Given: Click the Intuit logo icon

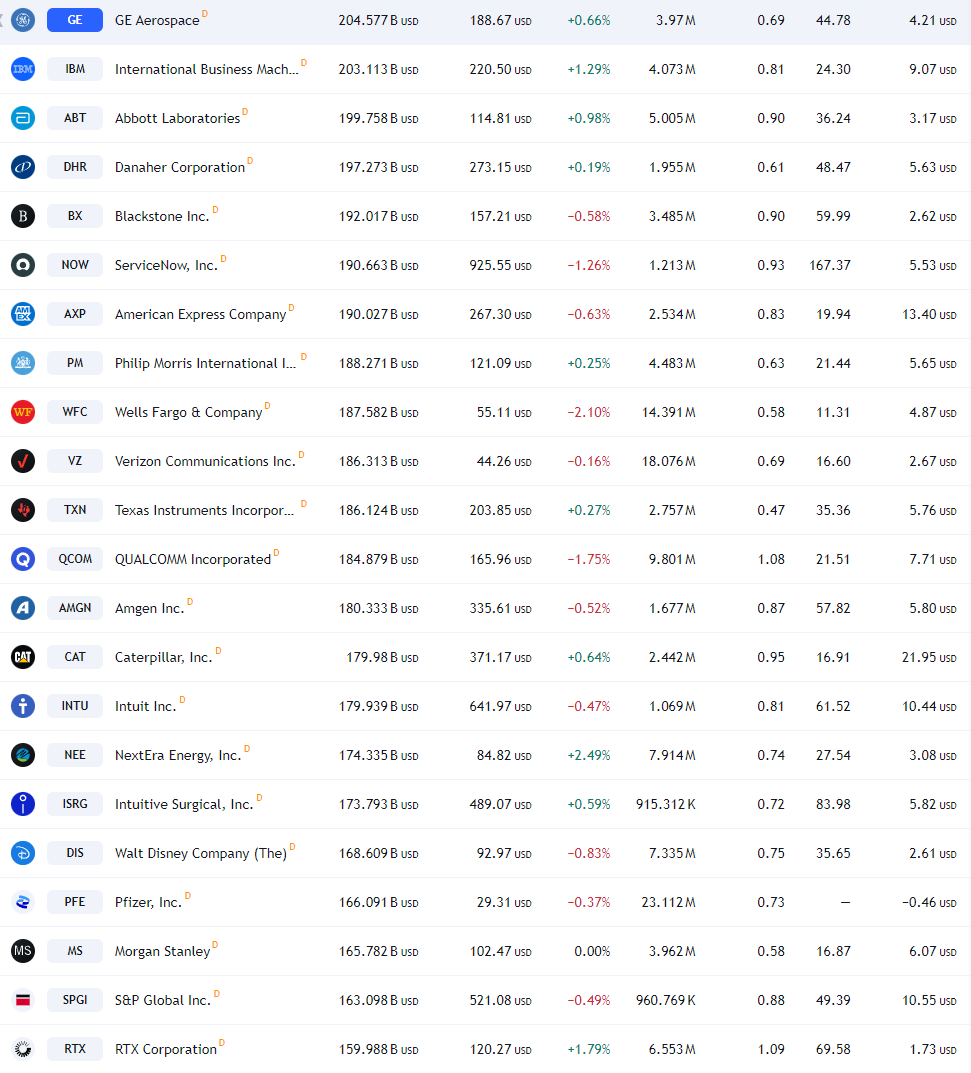Looking at the screenshot, I should (23, 706).
